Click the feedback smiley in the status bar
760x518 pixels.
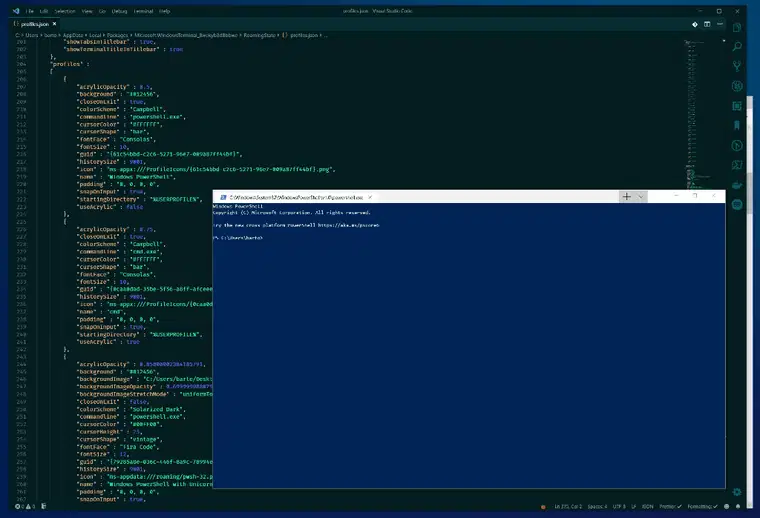pos(727,506)
